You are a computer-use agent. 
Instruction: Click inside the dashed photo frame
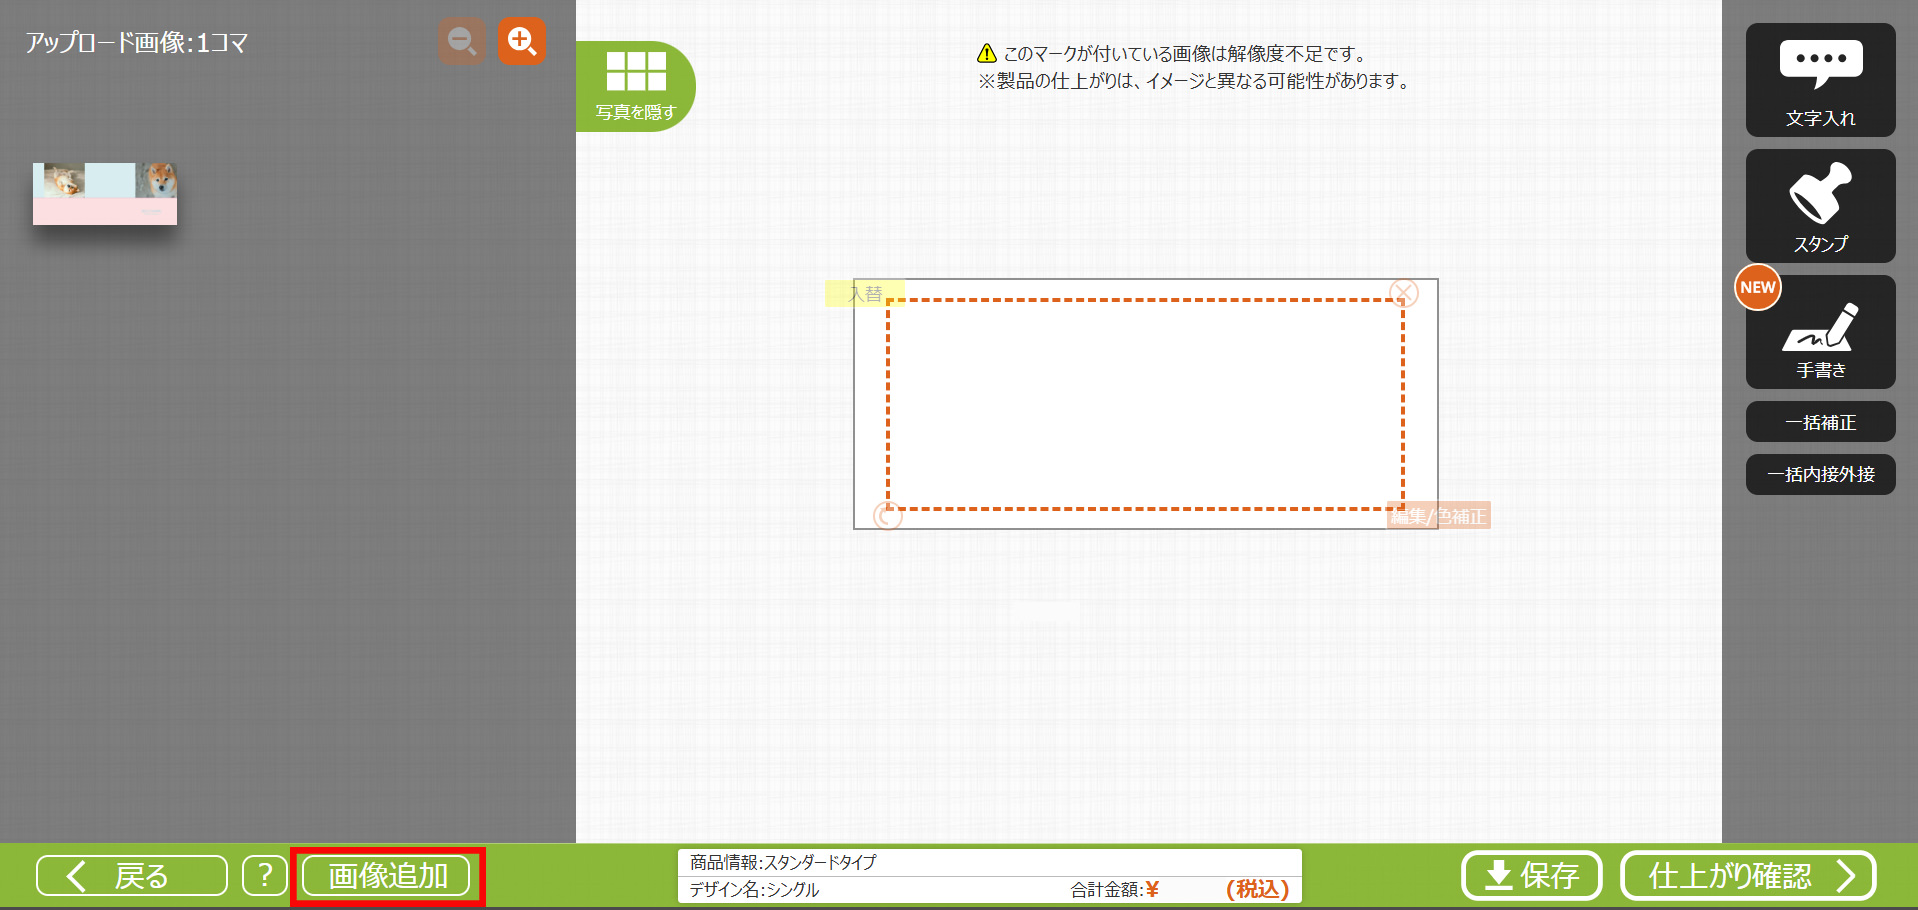pyautogui.click(x=1145, y=404)
